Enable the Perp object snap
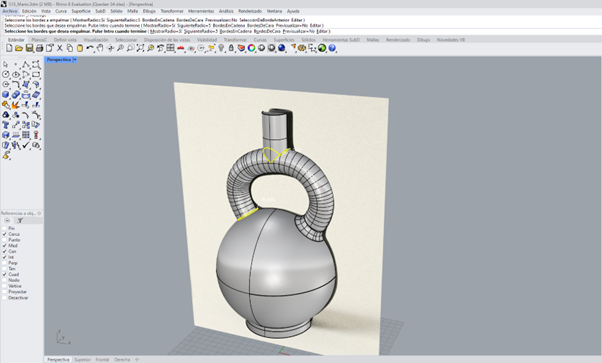Image resolution: width=602 pixels, height=363 pixels. coord(5,263)
